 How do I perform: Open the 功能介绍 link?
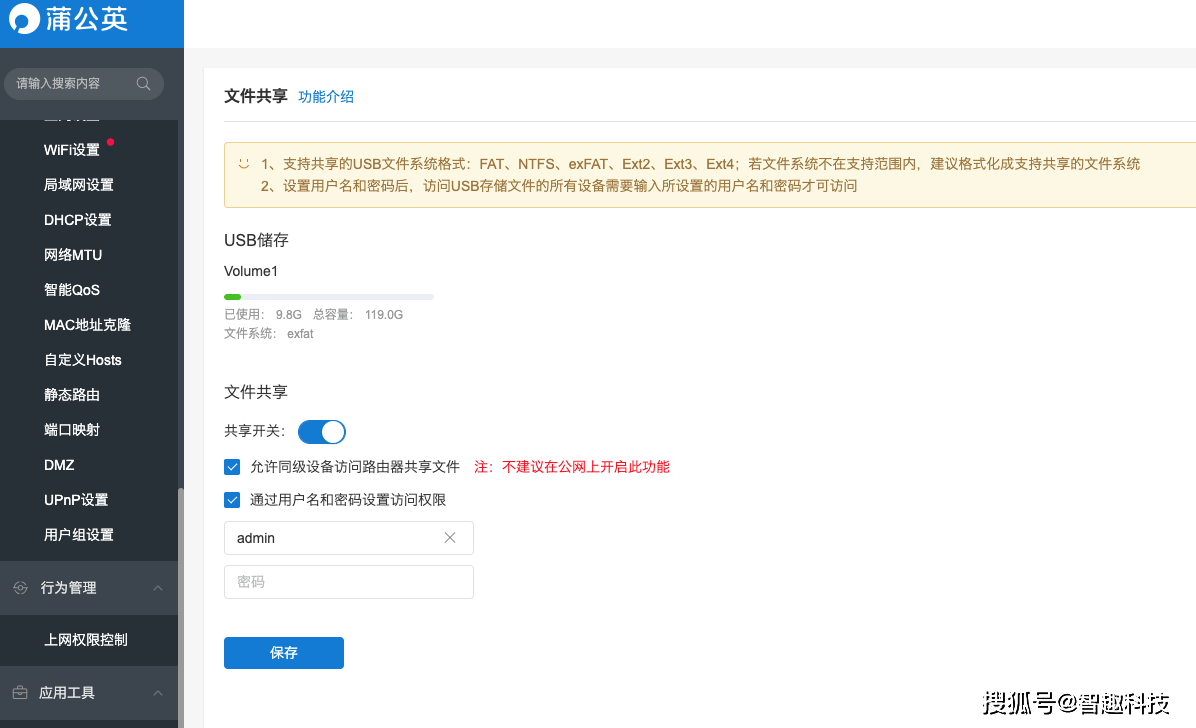tap(326, 97)
